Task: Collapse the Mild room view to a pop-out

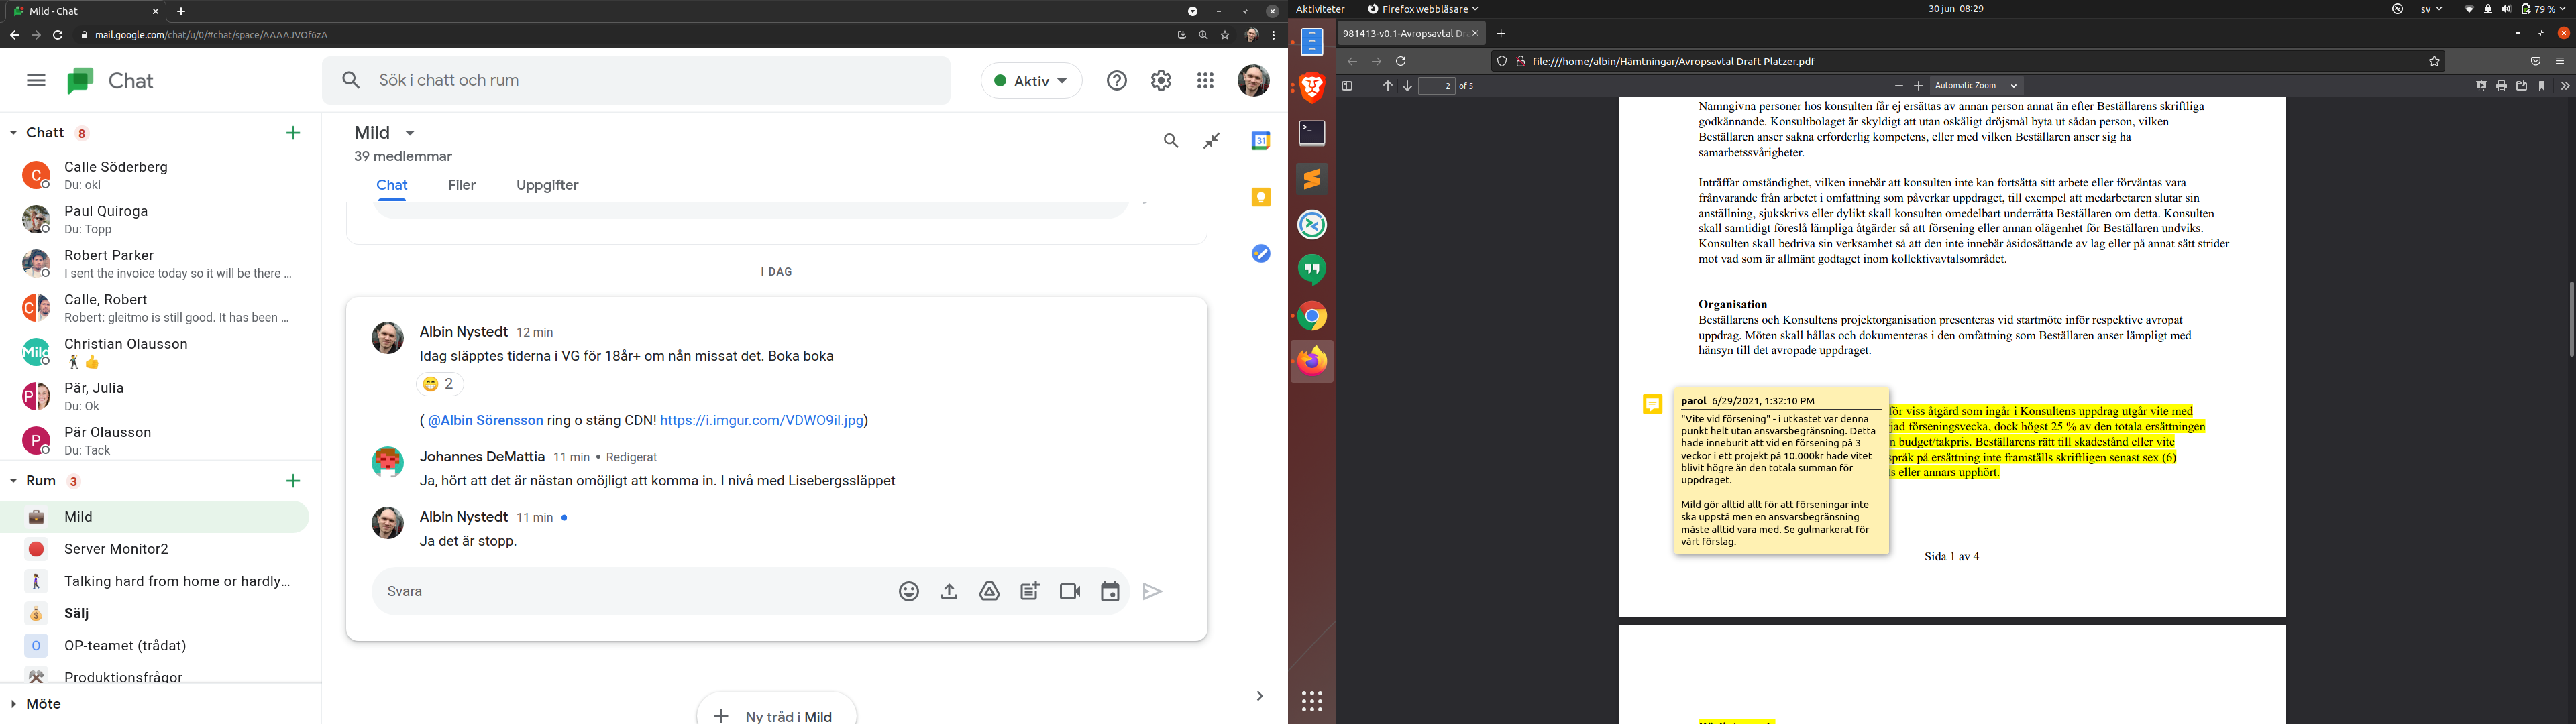Action: 1212,141
